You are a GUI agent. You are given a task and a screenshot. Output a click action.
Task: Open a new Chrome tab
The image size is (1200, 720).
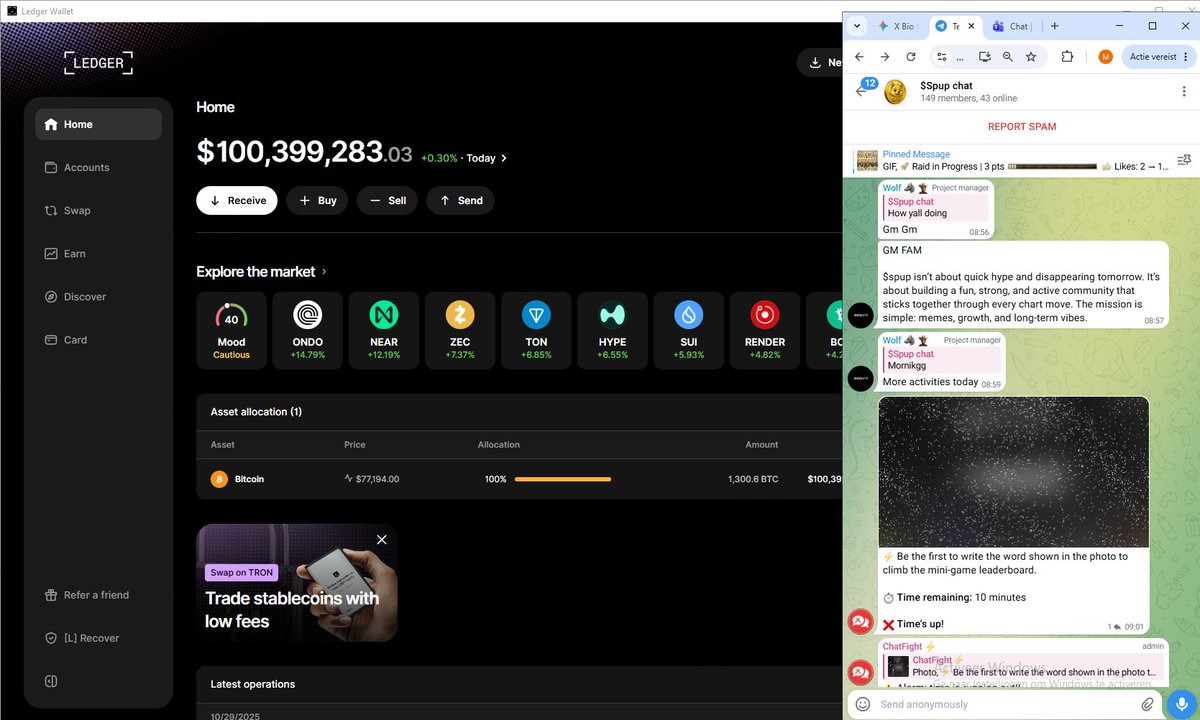(x=1055, y=26)
